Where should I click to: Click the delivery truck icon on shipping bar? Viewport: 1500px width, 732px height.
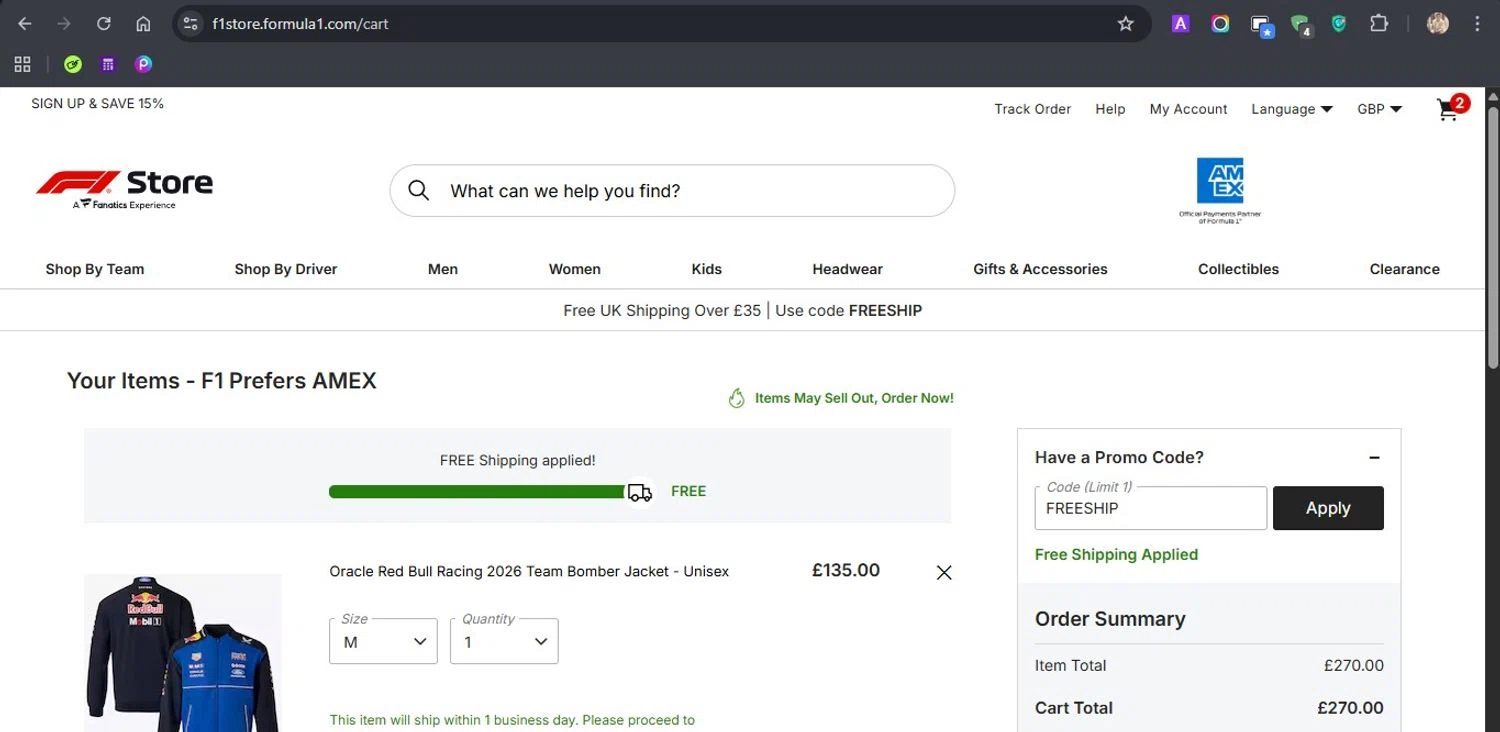tap(640, 492)
